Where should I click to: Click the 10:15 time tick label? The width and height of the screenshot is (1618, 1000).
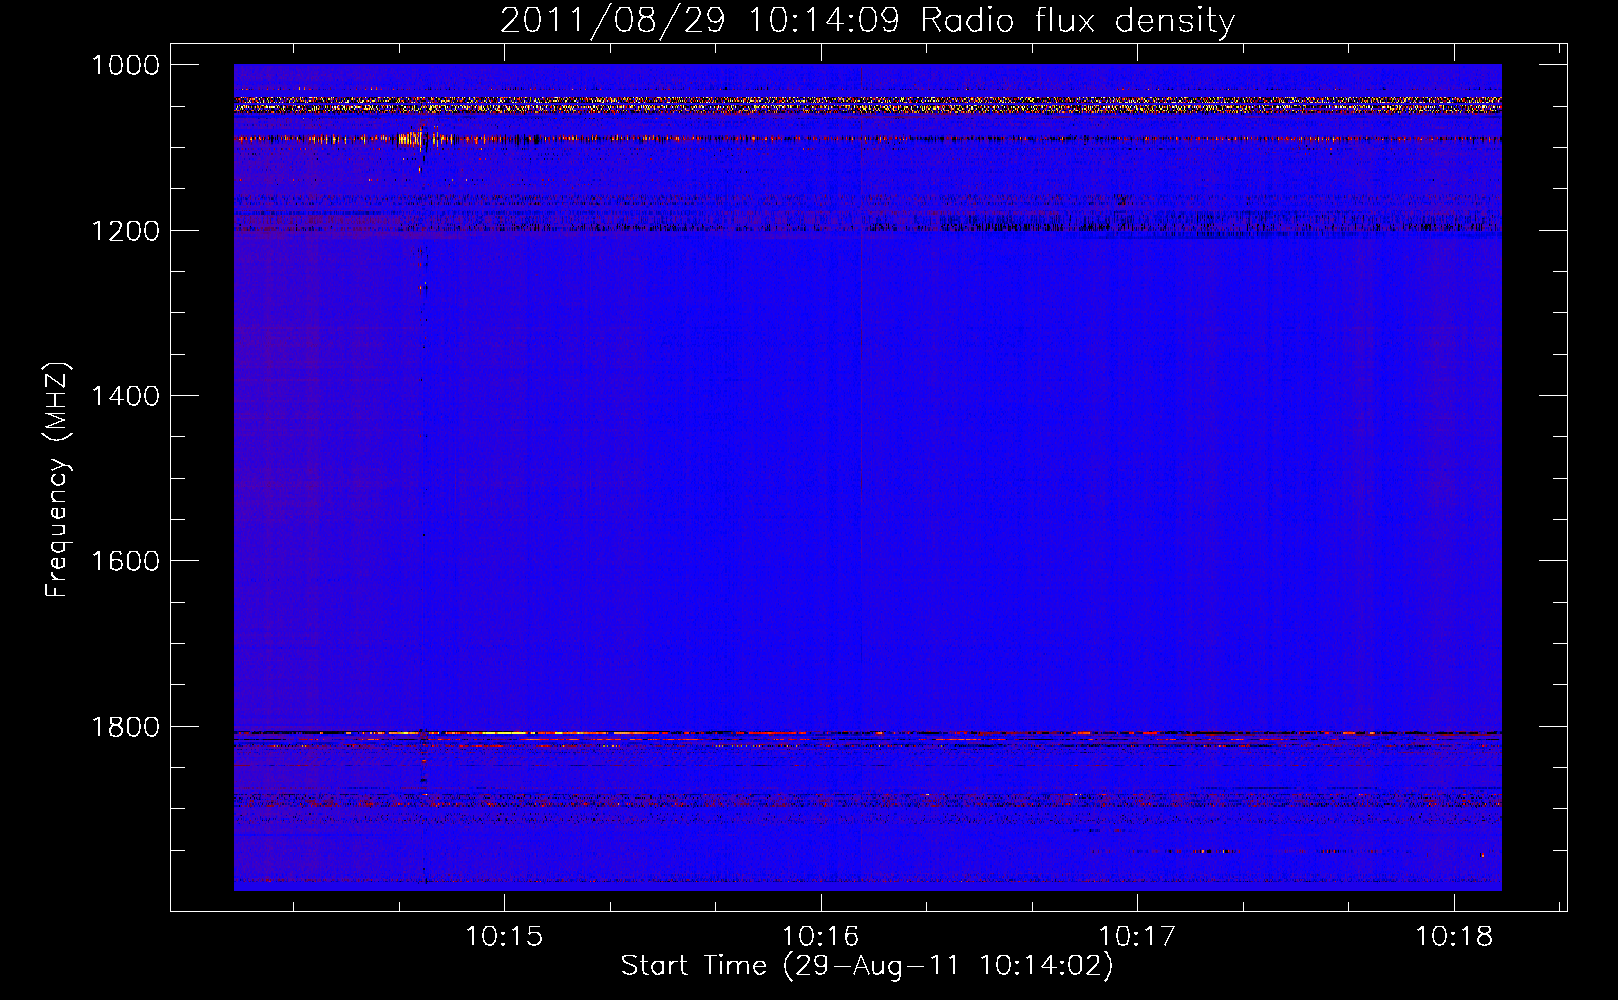point(504,937)
